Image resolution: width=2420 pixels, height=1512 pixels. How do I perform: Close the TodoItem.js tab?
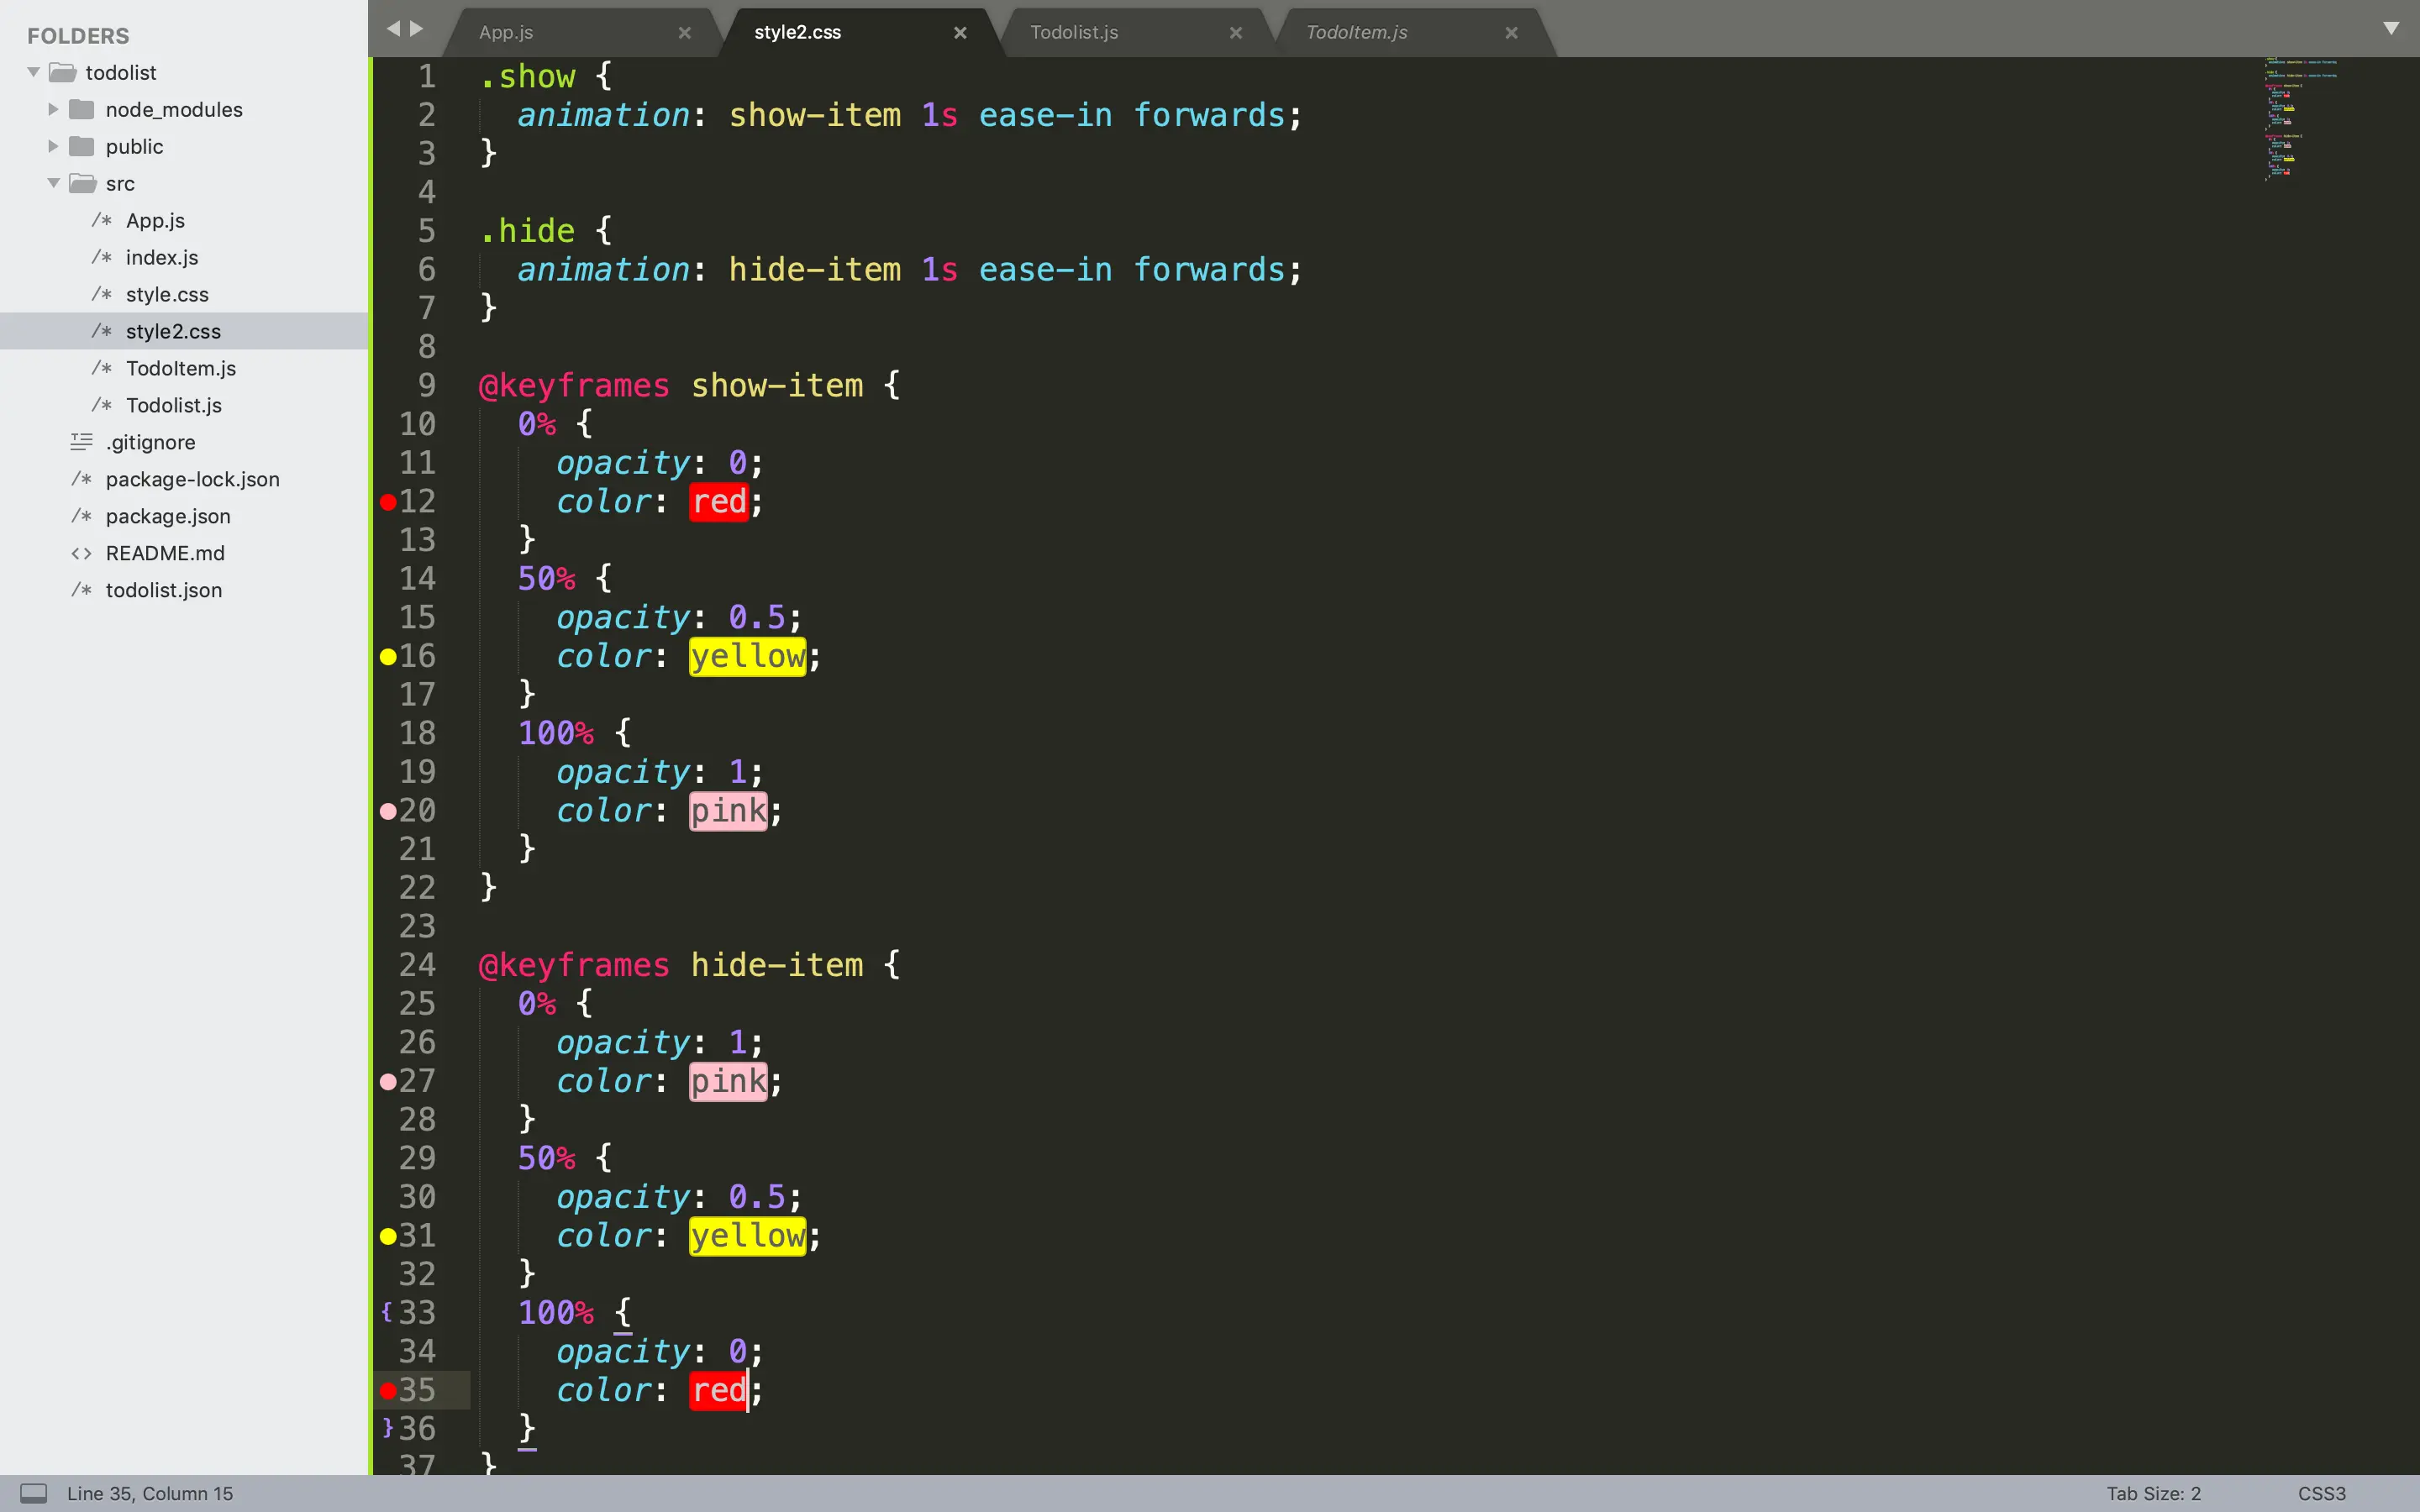[1511, 33]
